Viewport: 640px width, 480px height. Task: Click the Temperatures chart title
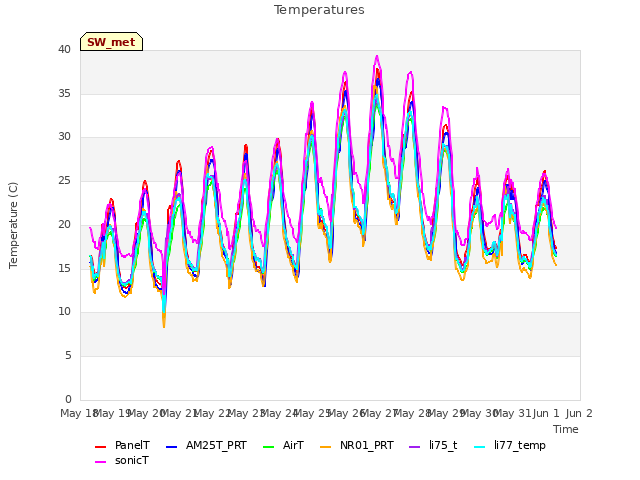tap(319, 10)
